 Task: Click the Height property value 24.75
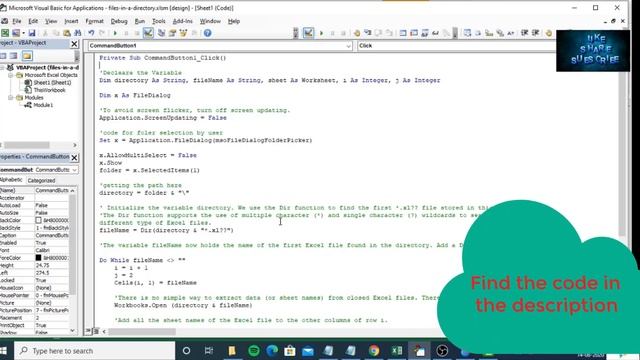(x=52, y=265)
